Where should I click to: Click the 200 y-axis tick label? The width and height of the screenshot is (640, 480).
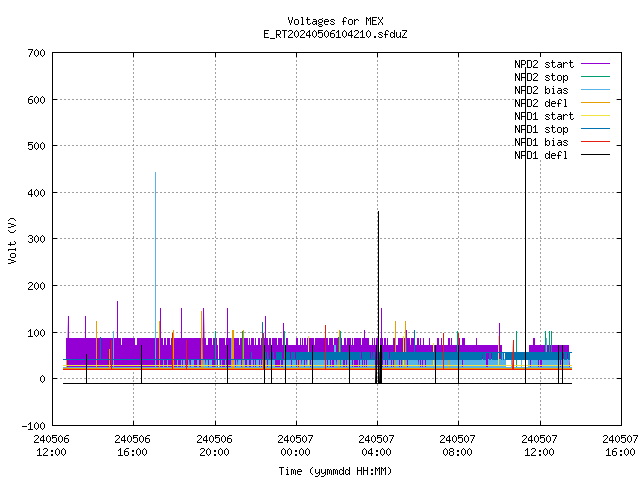tap(37, 286)
